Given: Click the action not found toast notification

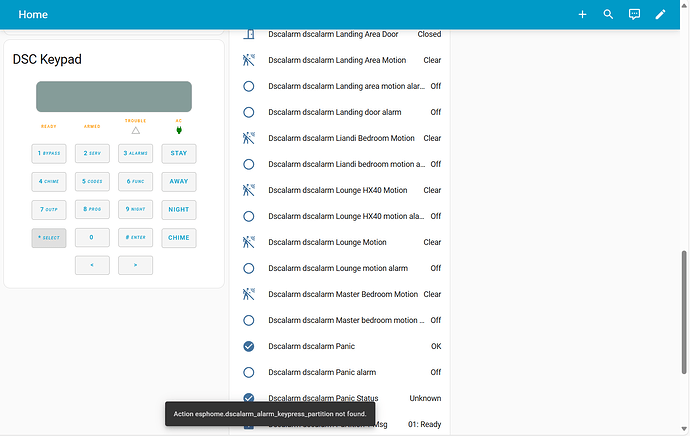Looking at the screenshot, I should tap(270, 414).
